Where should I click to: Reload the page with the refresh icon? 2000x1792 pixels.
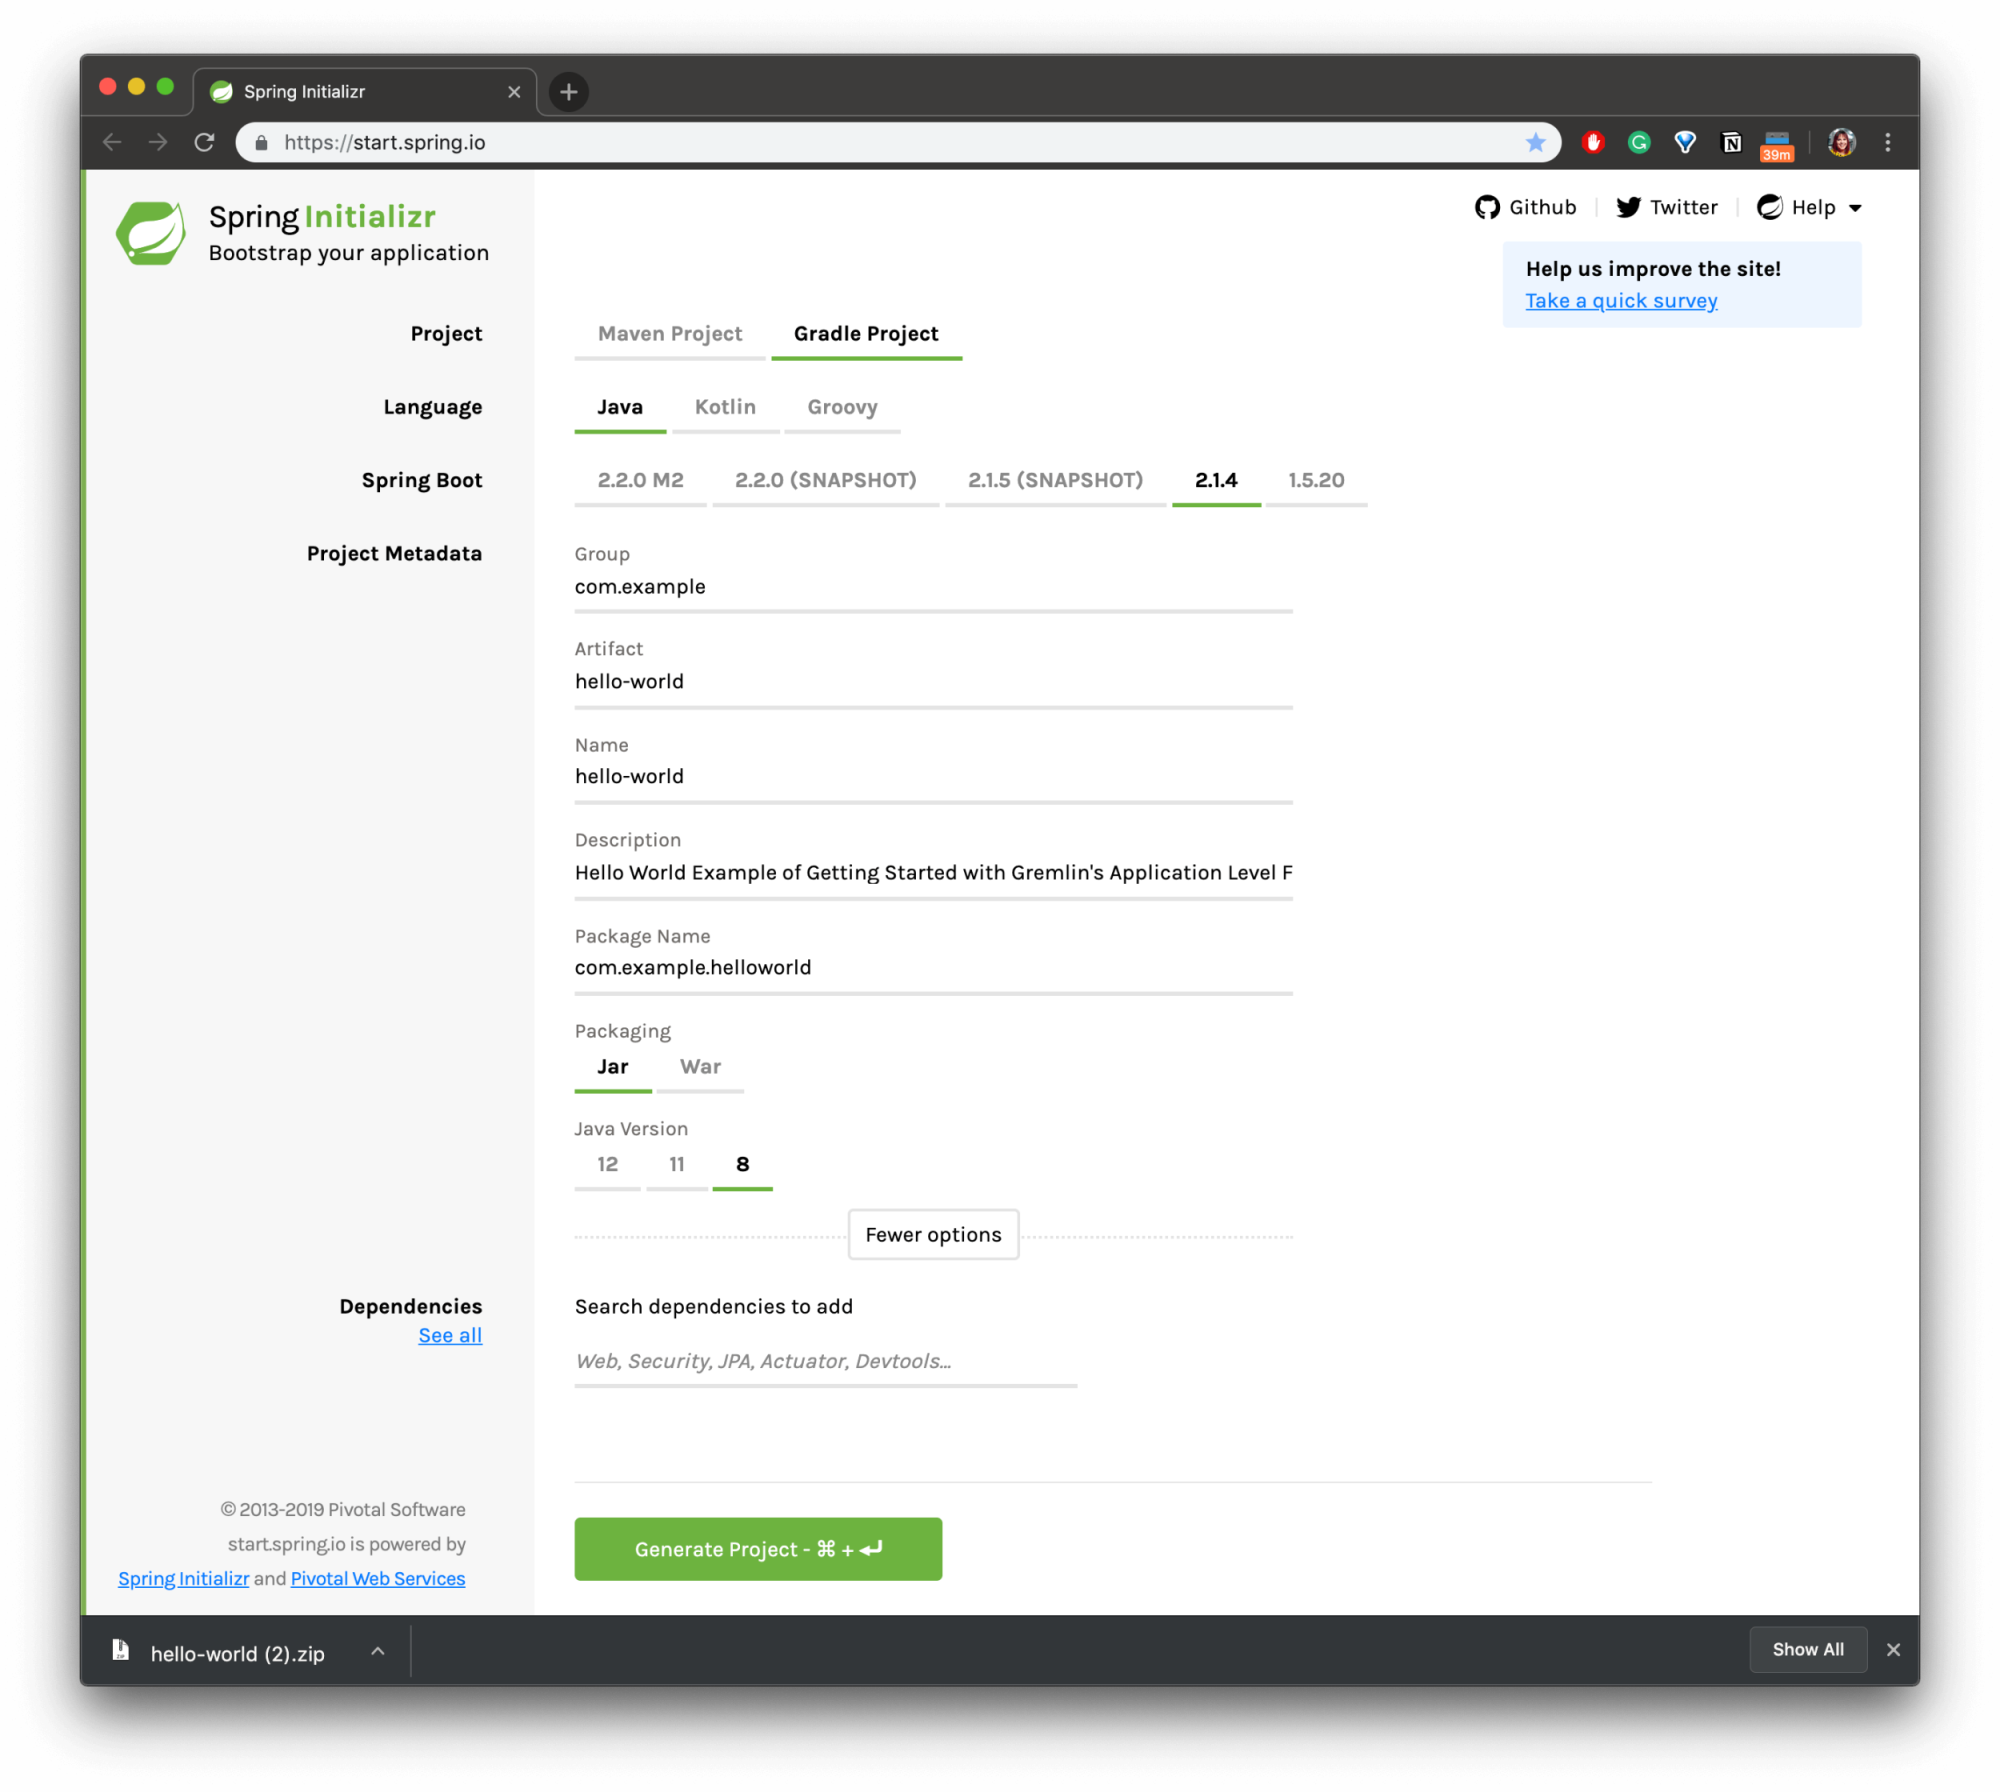[204, 142]
